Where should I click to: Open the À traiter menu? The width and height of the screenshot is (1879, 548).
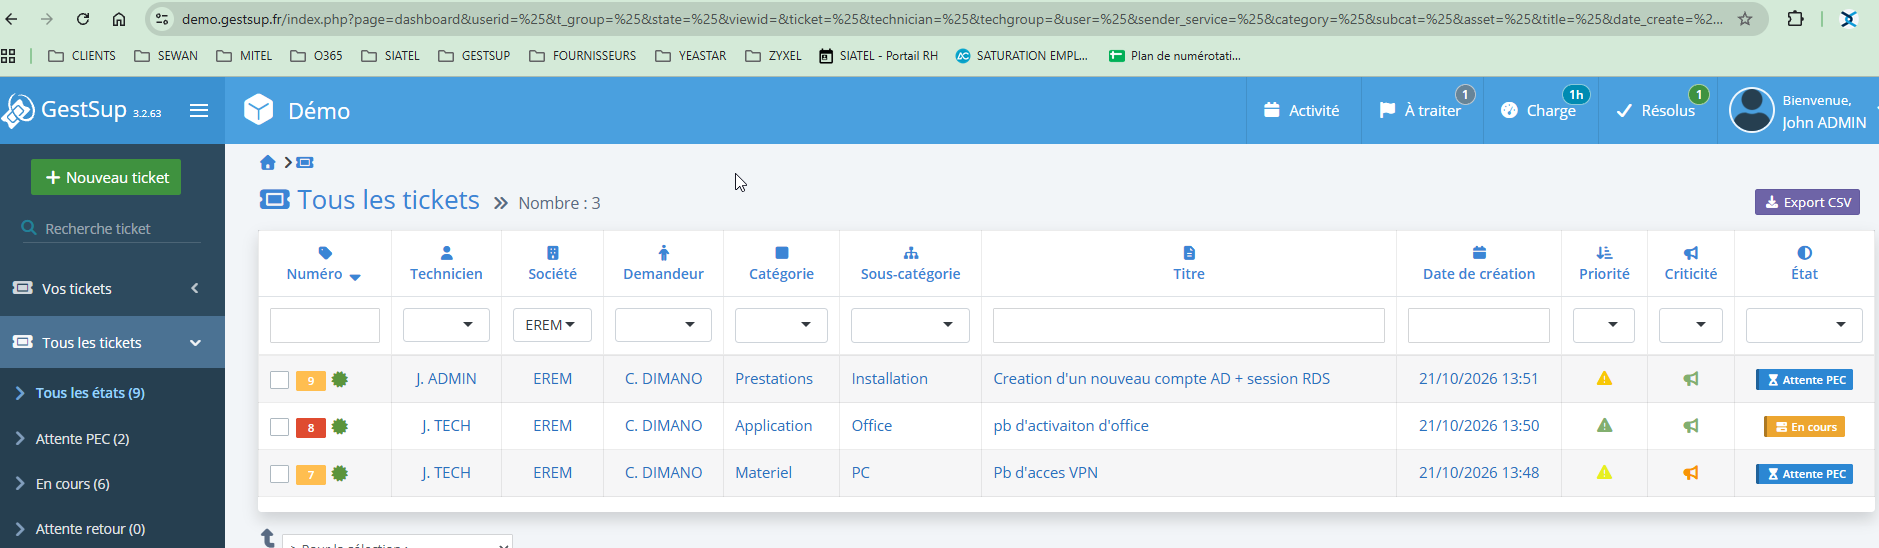click(x=1420, y=110)
